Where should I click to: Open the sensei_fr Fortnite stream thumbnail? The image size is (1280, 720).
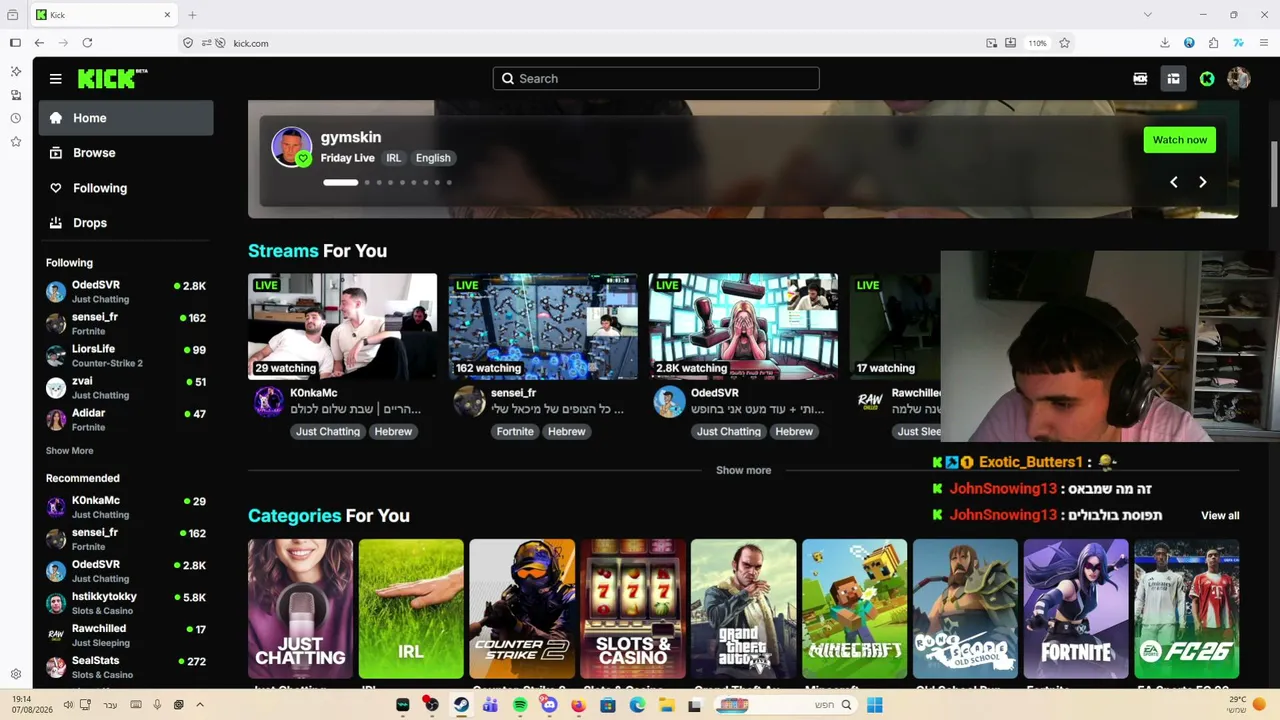pyautogui.click(x=543, y=326)
